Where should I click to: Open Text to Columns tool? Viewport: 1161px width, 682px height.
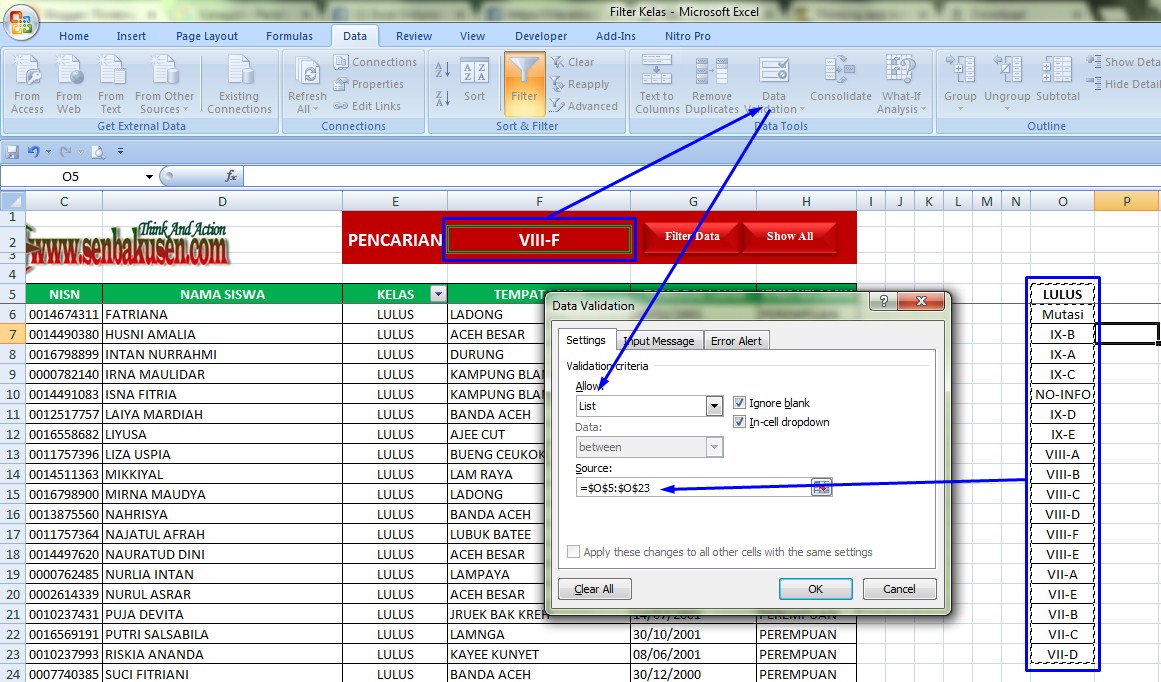(x=656, y=84)
